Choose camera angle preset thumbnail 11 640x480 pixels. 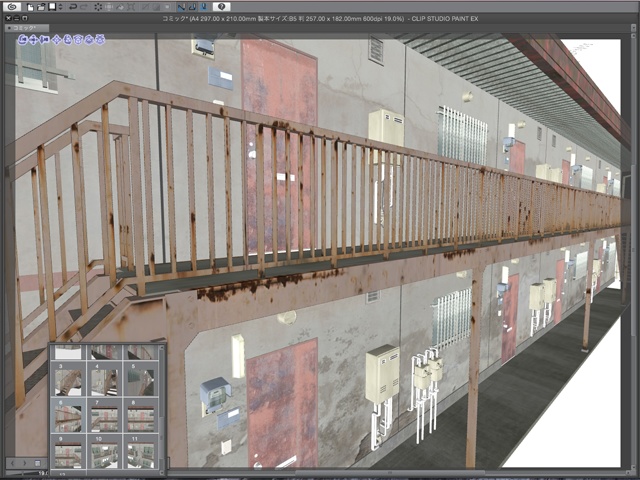coord(141,452)
